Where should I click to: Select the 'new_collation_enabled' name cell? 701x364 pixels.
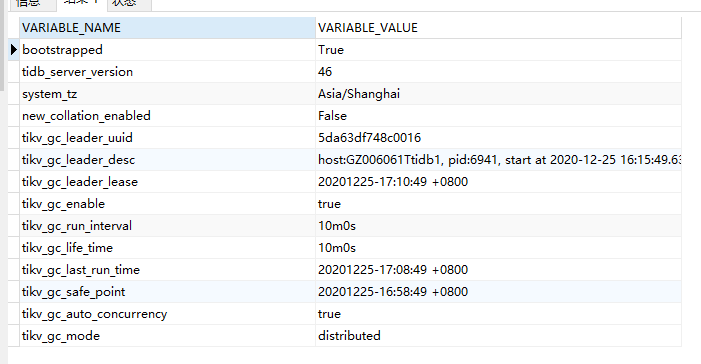168,116
